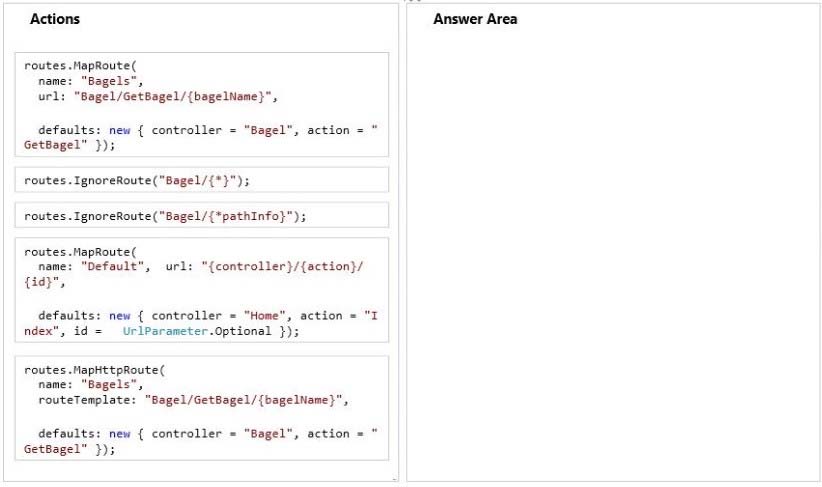Click the routes.MapRoute( line of the Default block
The width and height of the screenshot is (822, 487).
(x=80, y=252)
